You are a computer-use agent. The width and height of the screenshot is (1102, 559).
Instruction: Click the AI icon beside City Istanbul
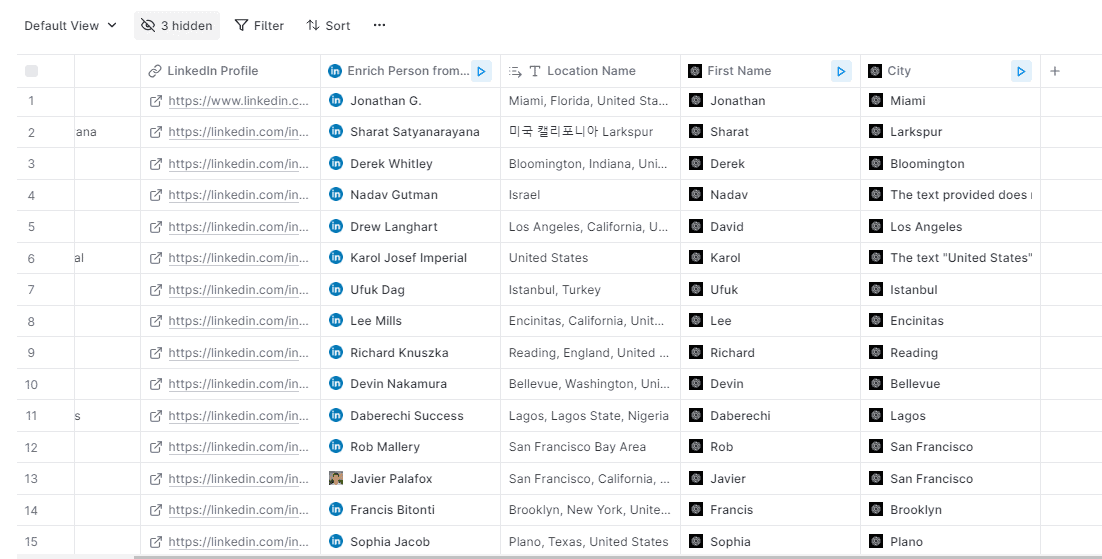click(x=876, y=289)
